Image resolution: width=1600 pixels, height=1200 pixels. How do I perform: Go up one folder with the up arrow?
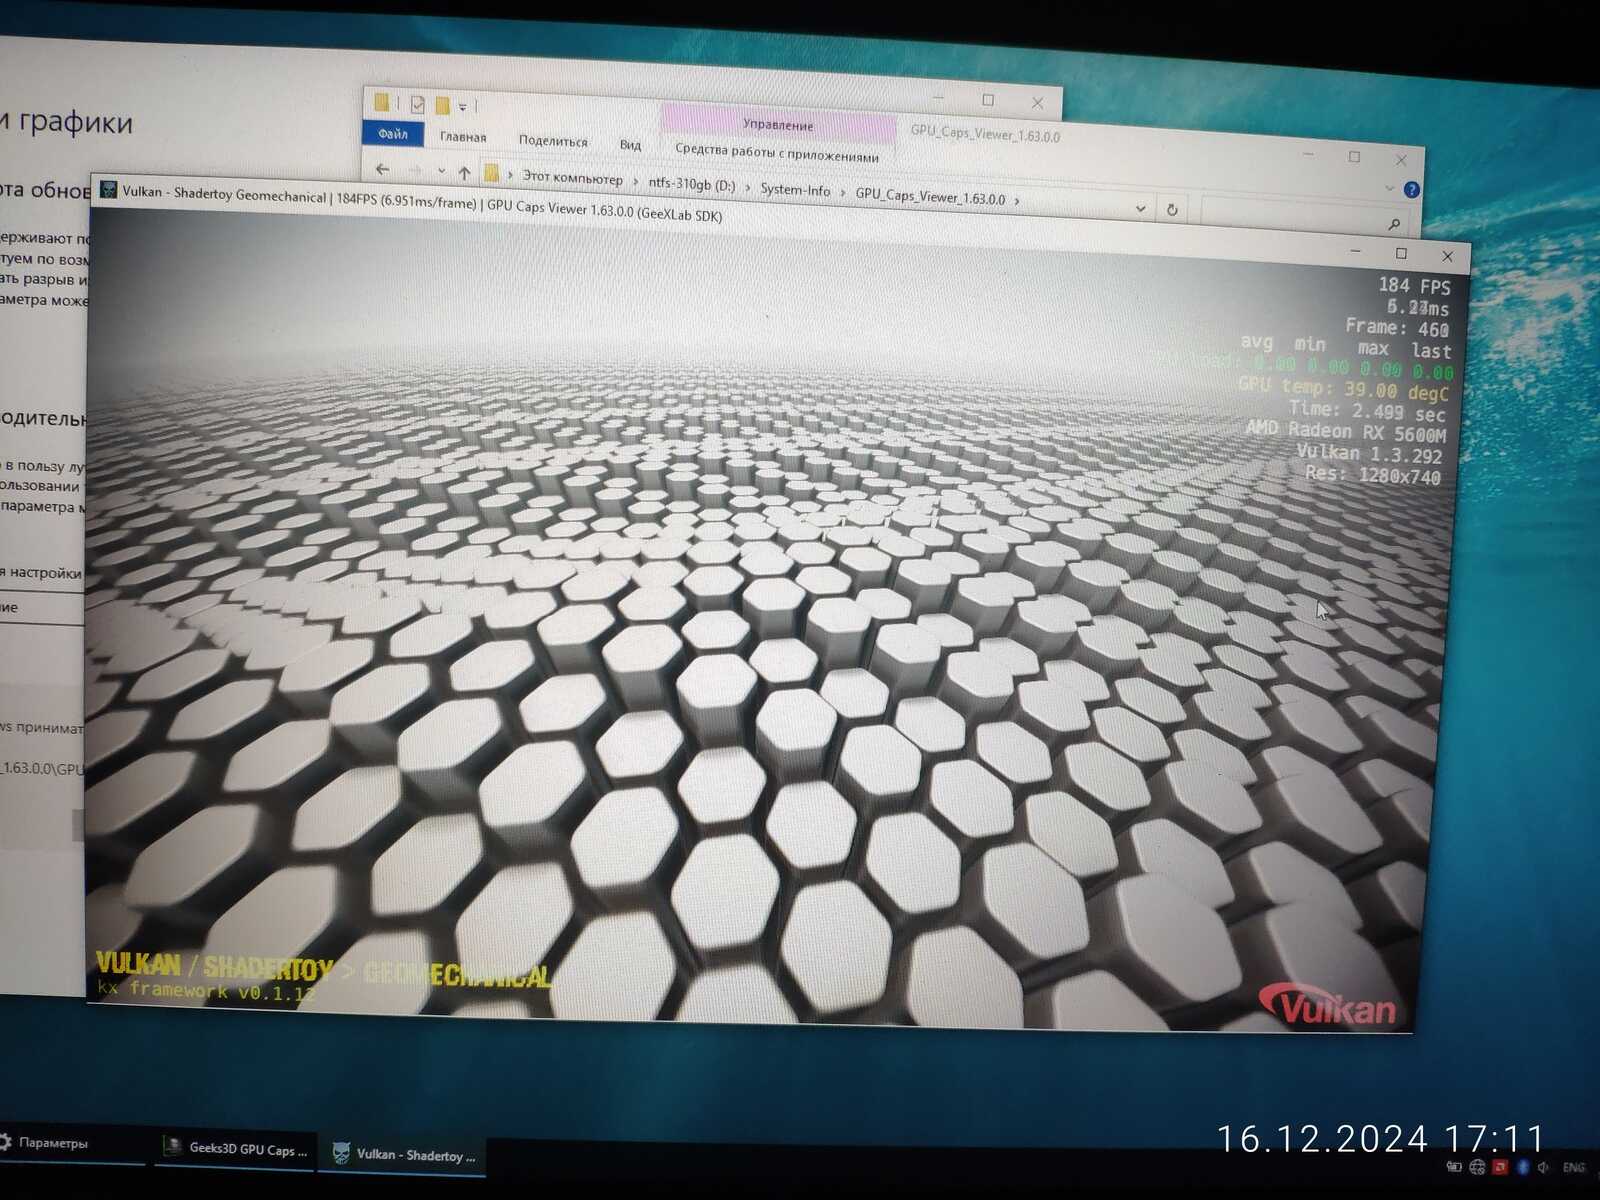(x=464, y=173)
